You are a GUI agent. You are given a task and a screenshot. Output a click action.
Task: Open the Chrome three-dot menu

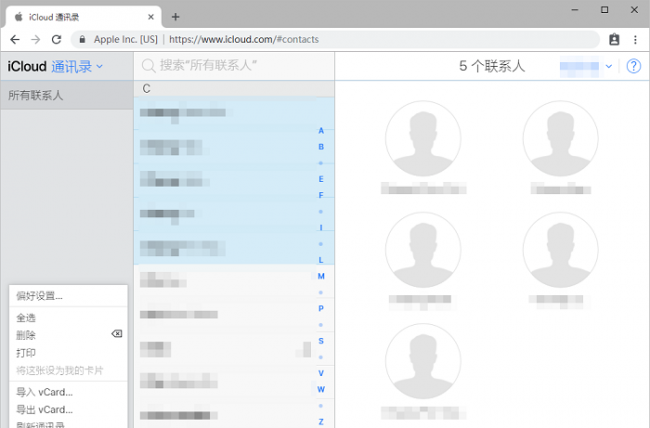[635, 39]
